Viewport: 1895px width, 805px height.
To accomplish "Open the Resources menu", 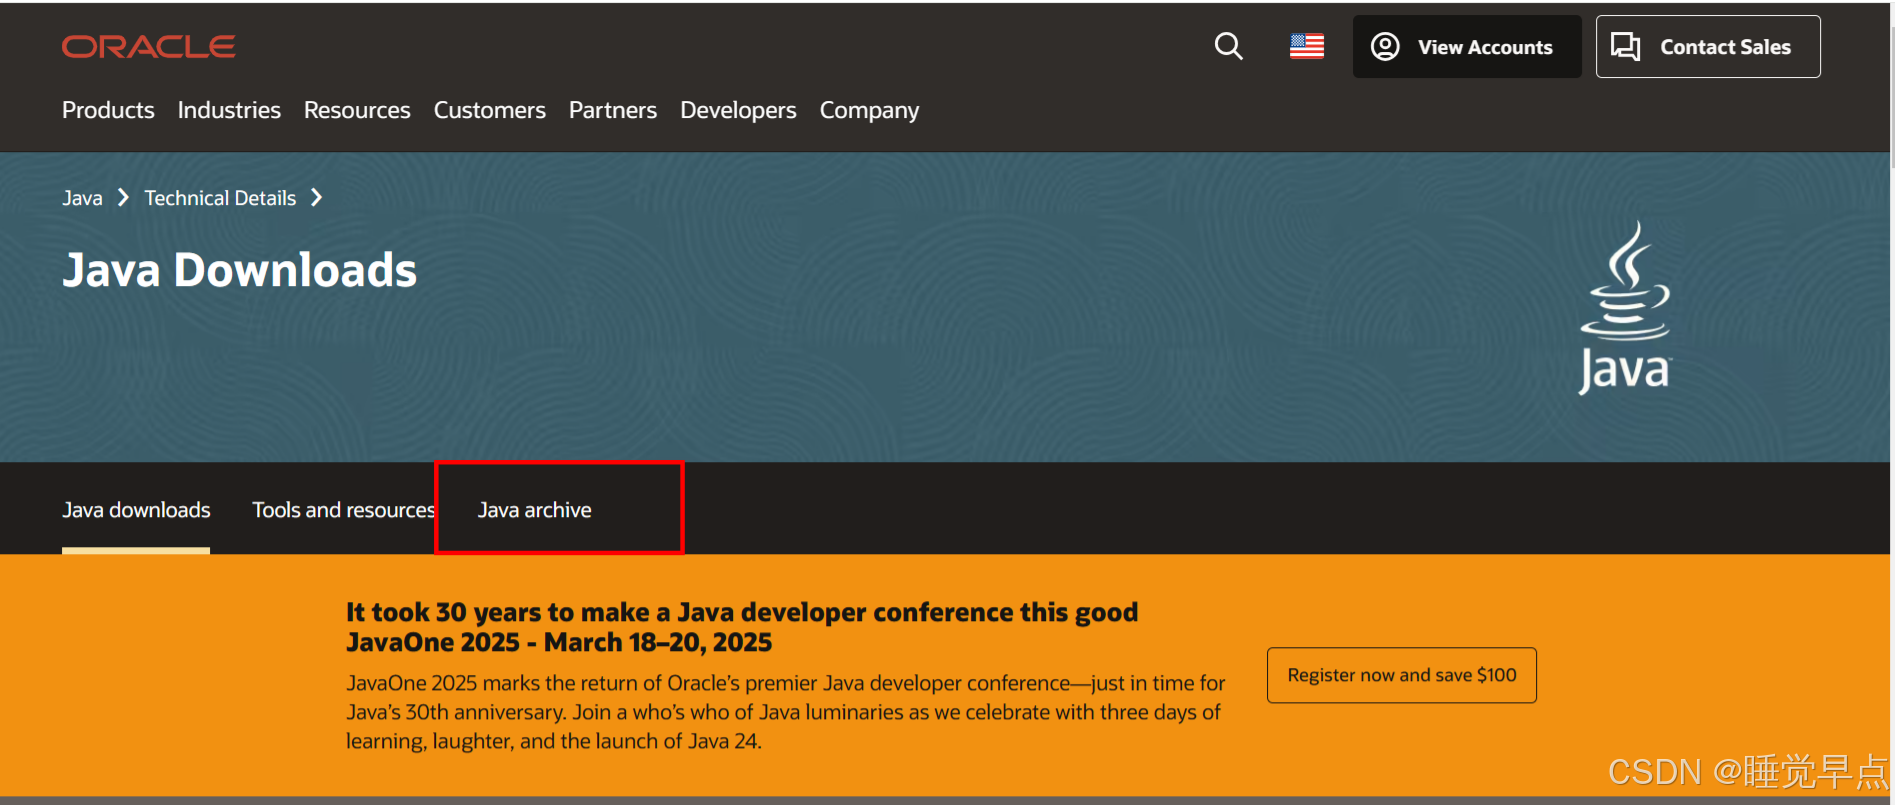I will point(357,110).
